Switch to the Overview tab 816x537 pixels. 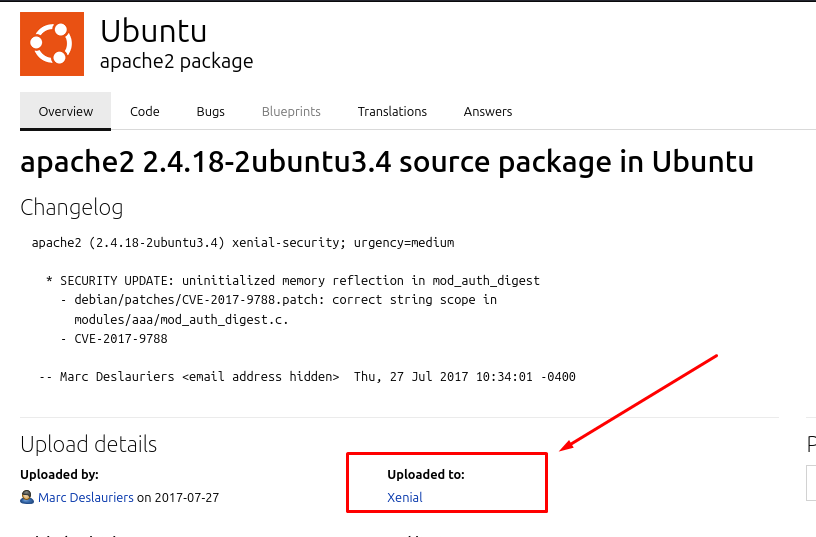pos(66,112)
